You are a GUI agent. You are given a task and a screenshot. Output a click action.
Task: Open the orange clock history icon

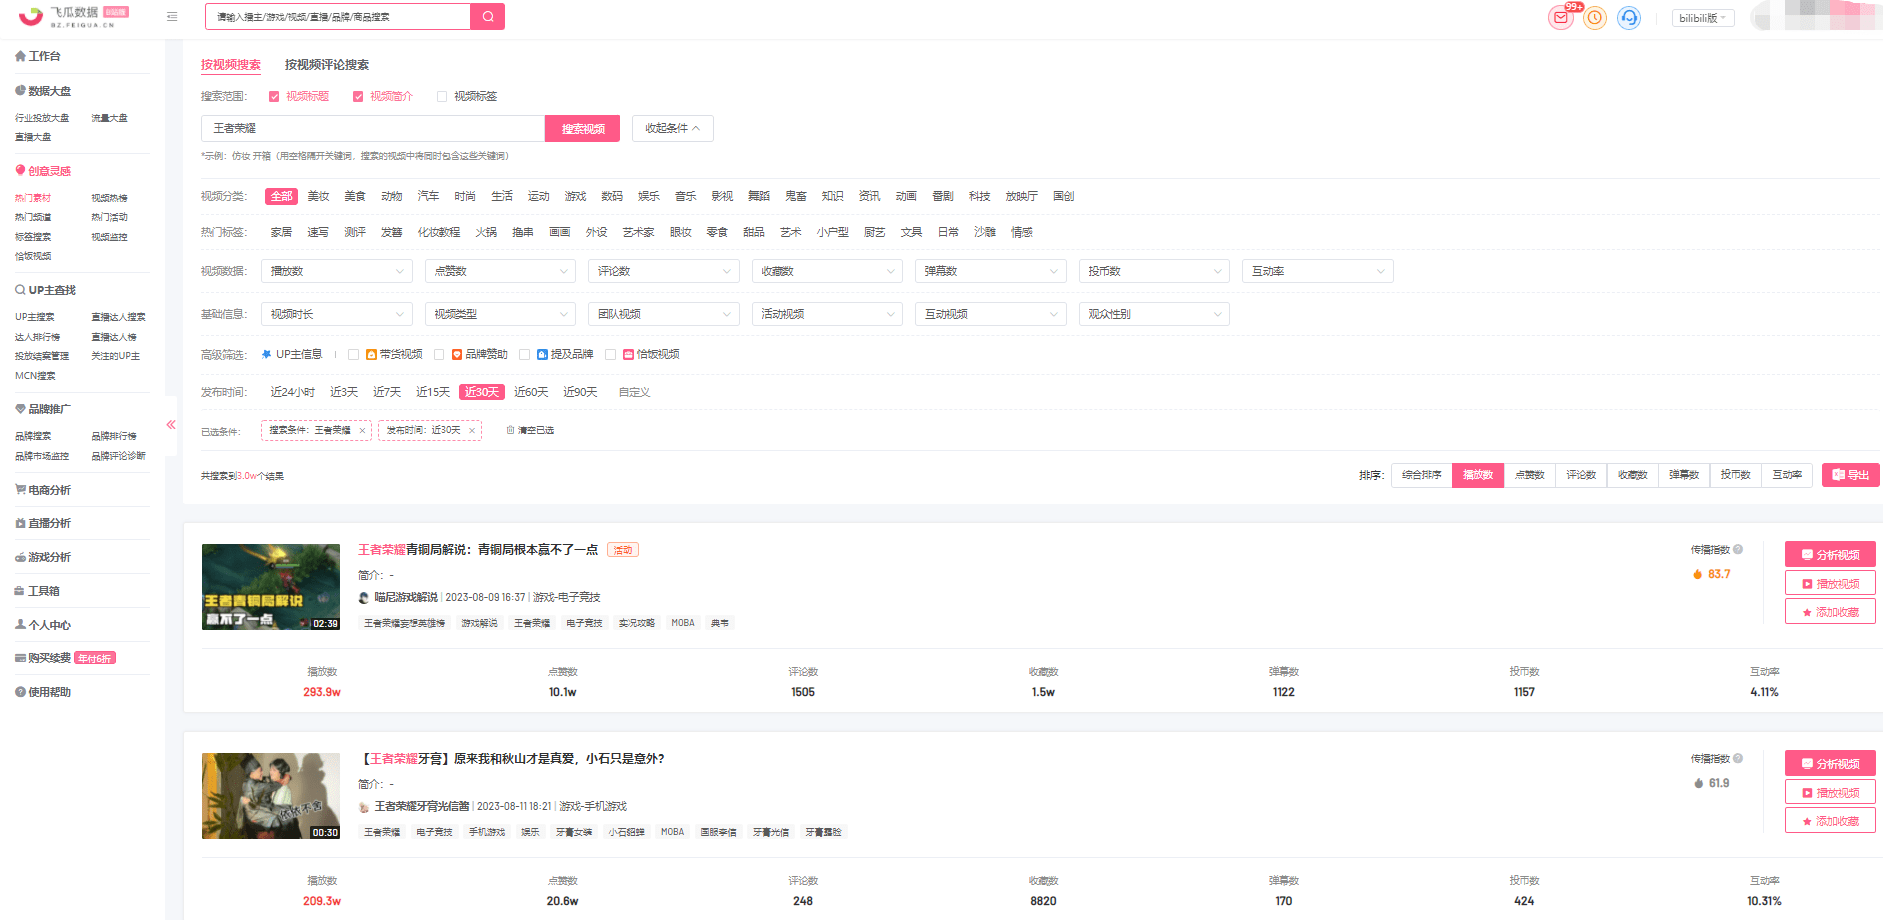(1595, 17)
